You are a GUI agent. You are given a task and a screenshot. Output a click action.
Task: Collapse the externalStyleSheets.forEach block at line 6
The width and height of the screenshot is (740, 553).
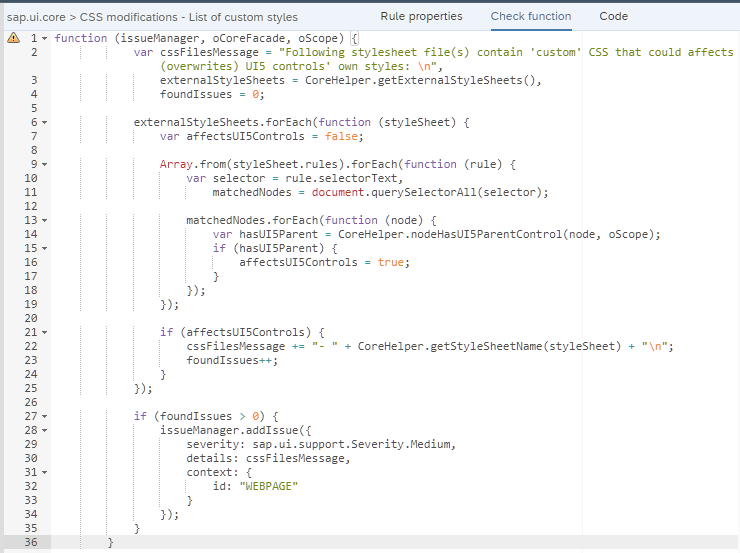pyautogui.click(x=45, y=122)
